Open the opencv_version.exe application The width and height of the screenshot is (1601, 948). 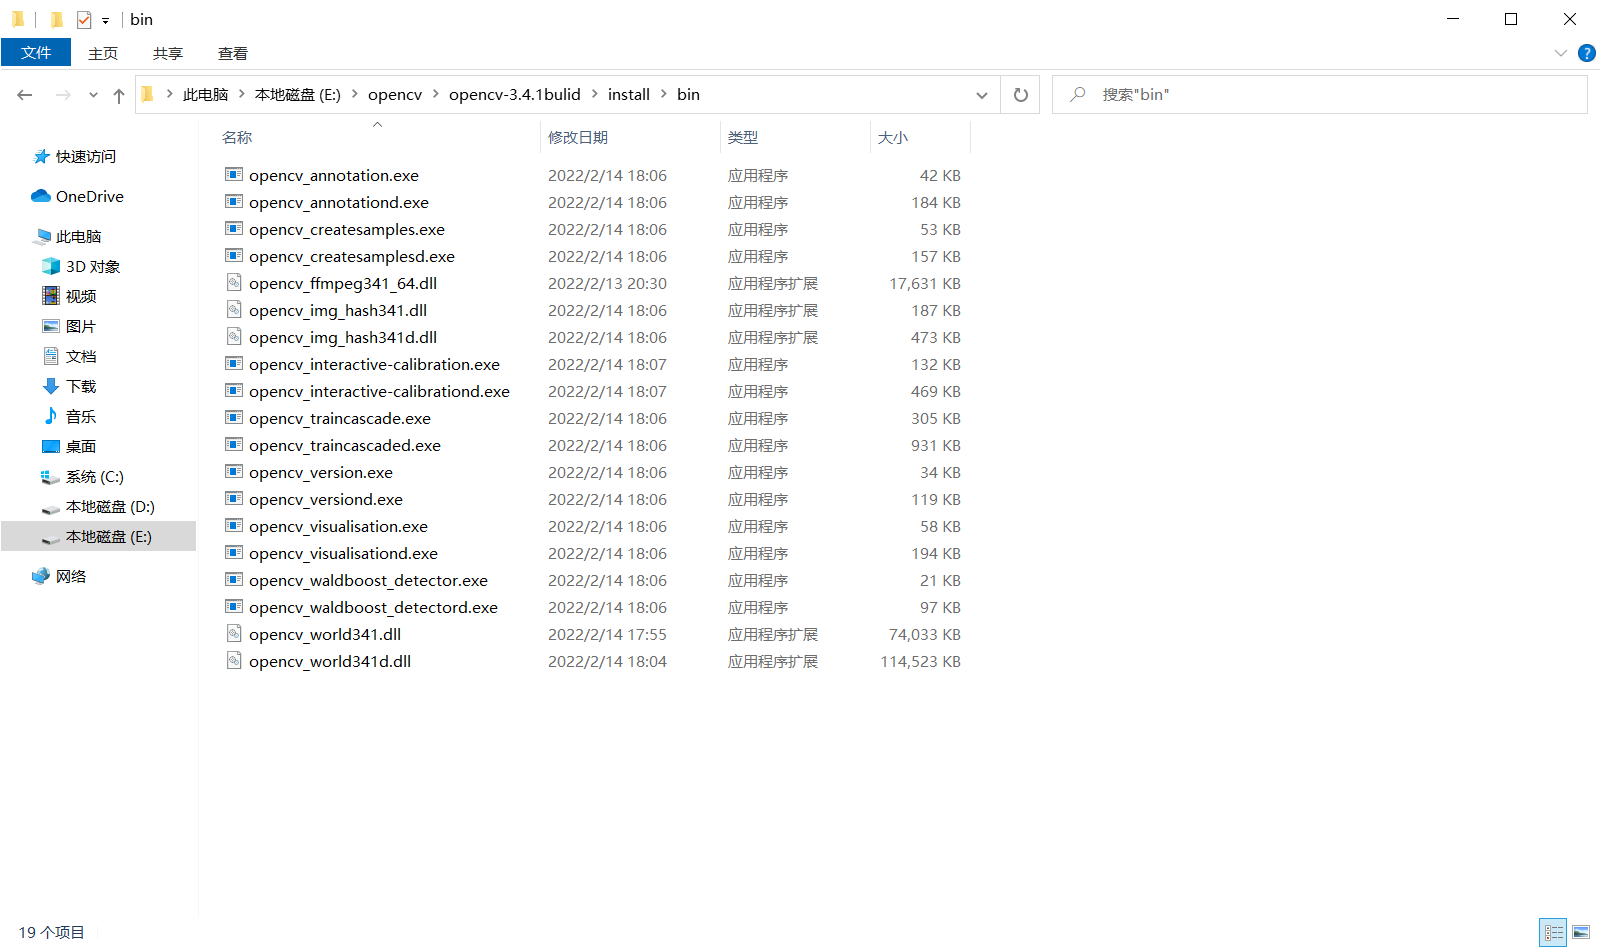pos(321,472)
